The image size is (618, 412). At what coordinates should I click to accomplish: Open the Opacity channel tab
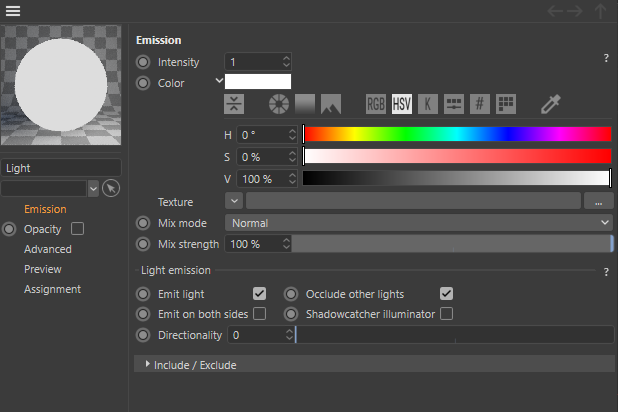point(43,229)
